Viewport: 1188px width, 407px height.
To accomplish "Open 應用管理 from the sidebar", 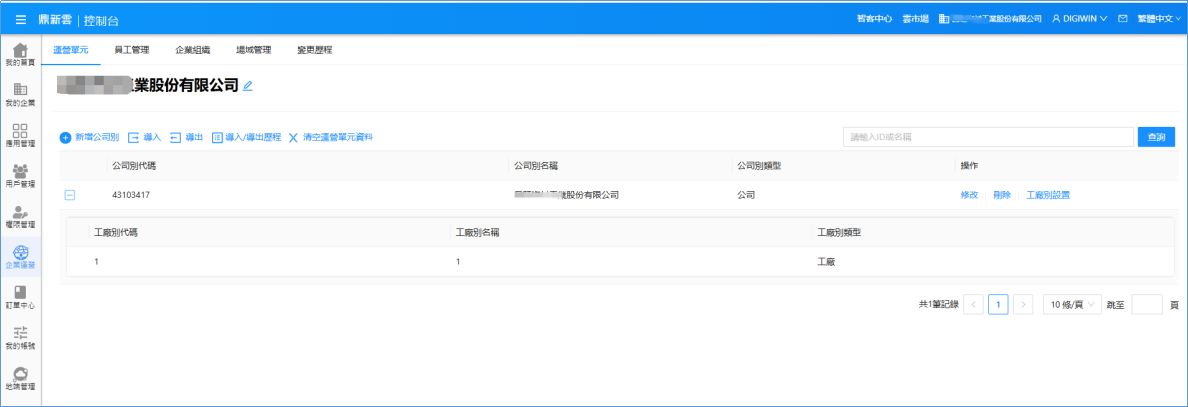I will 20,136.
